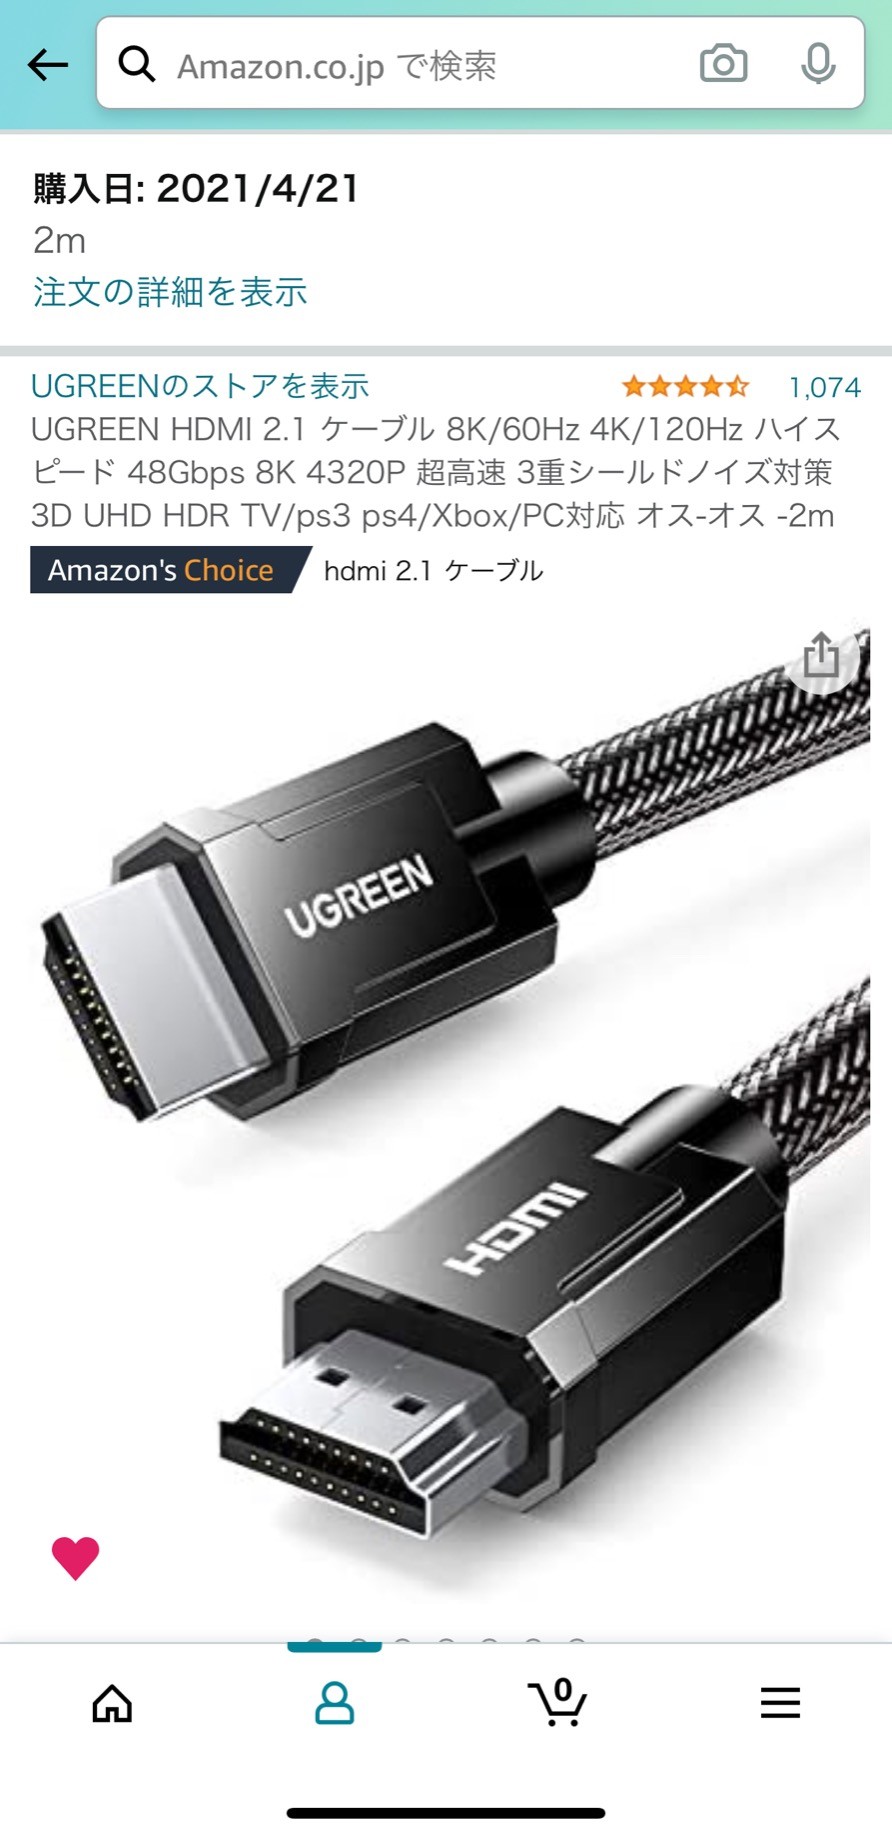Open the shopping cart icon
This screenshot has height=1836, width=892.
557,1701
